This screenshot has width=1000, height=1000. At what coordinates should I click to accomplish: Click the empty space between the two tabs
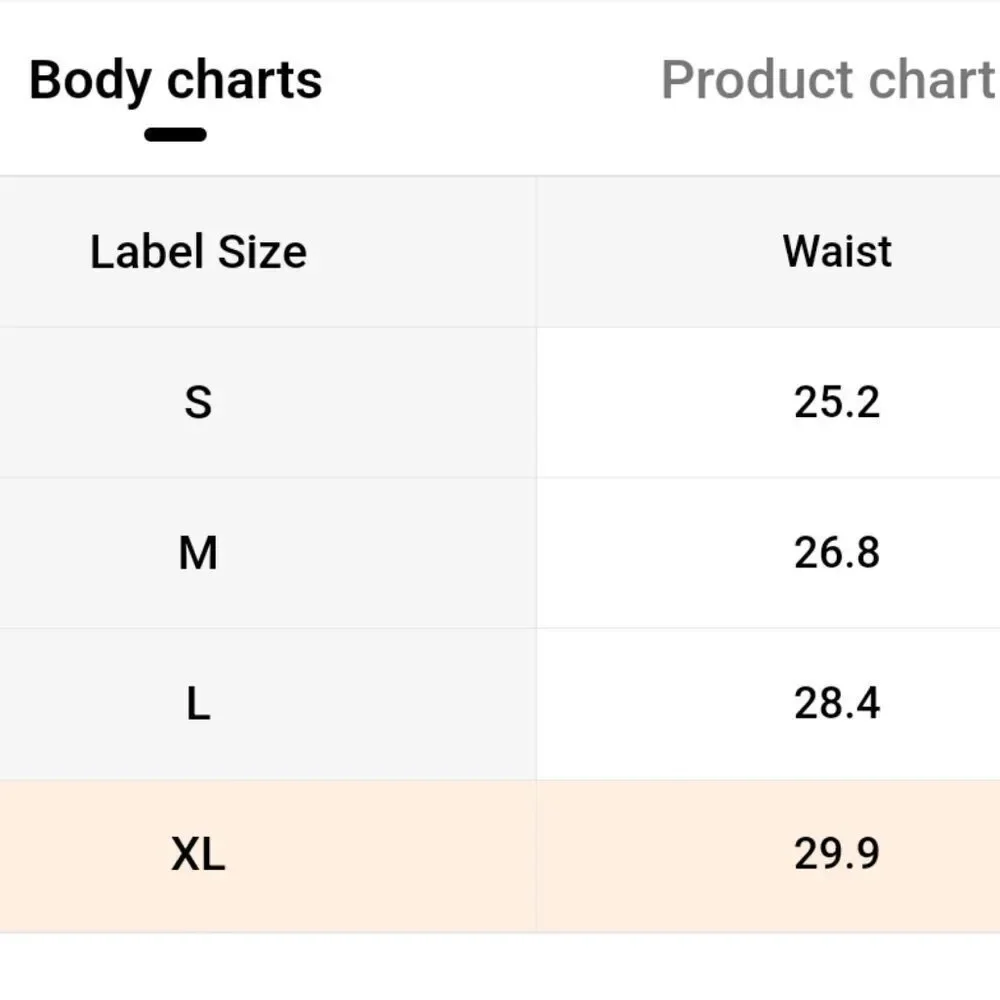pyautogui.click(x=490, y=80)
